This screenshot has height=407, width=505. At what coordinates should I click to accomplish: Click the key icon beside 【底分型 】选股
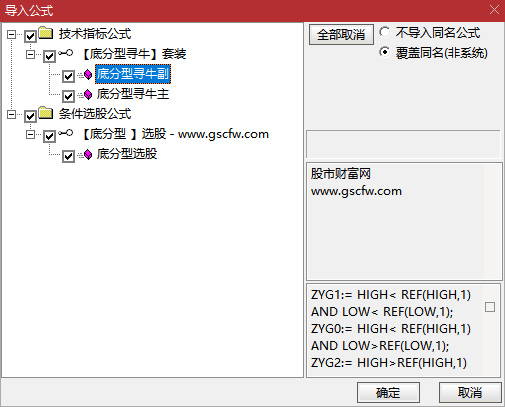pyautogui.click(x=66, y=133)
